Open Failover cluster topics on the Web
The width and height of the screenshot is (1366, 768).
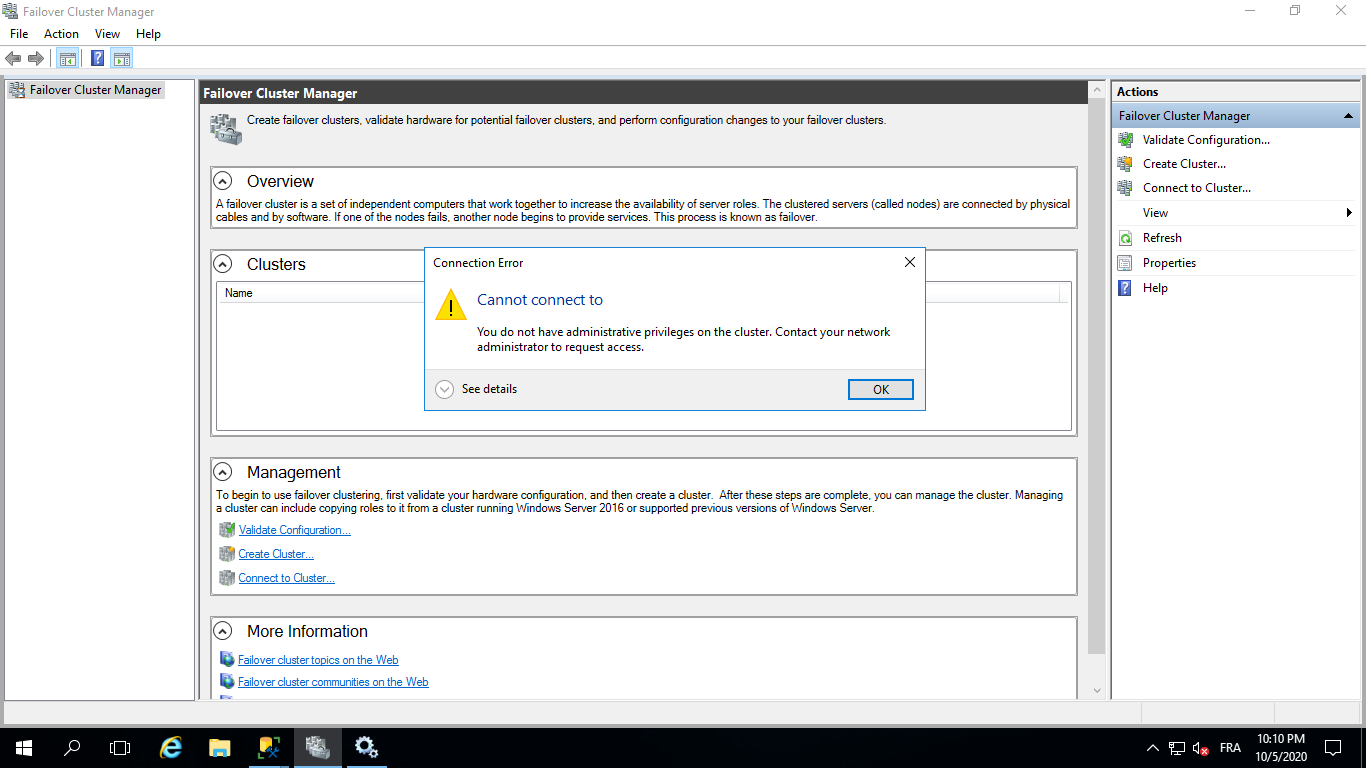(318, 660)
